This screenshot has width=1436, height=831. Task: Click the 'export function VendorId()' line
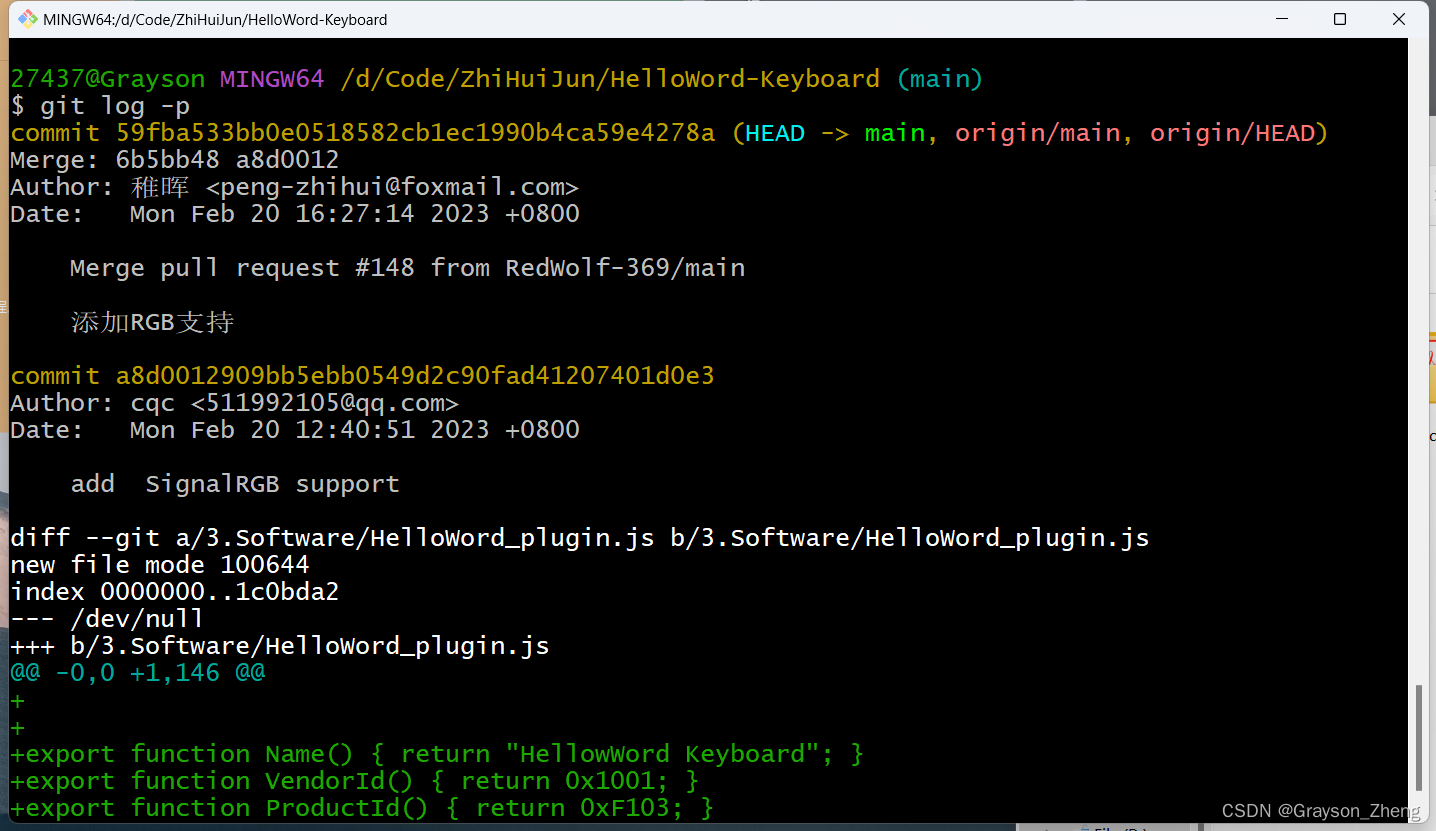(x=355, y=781)
